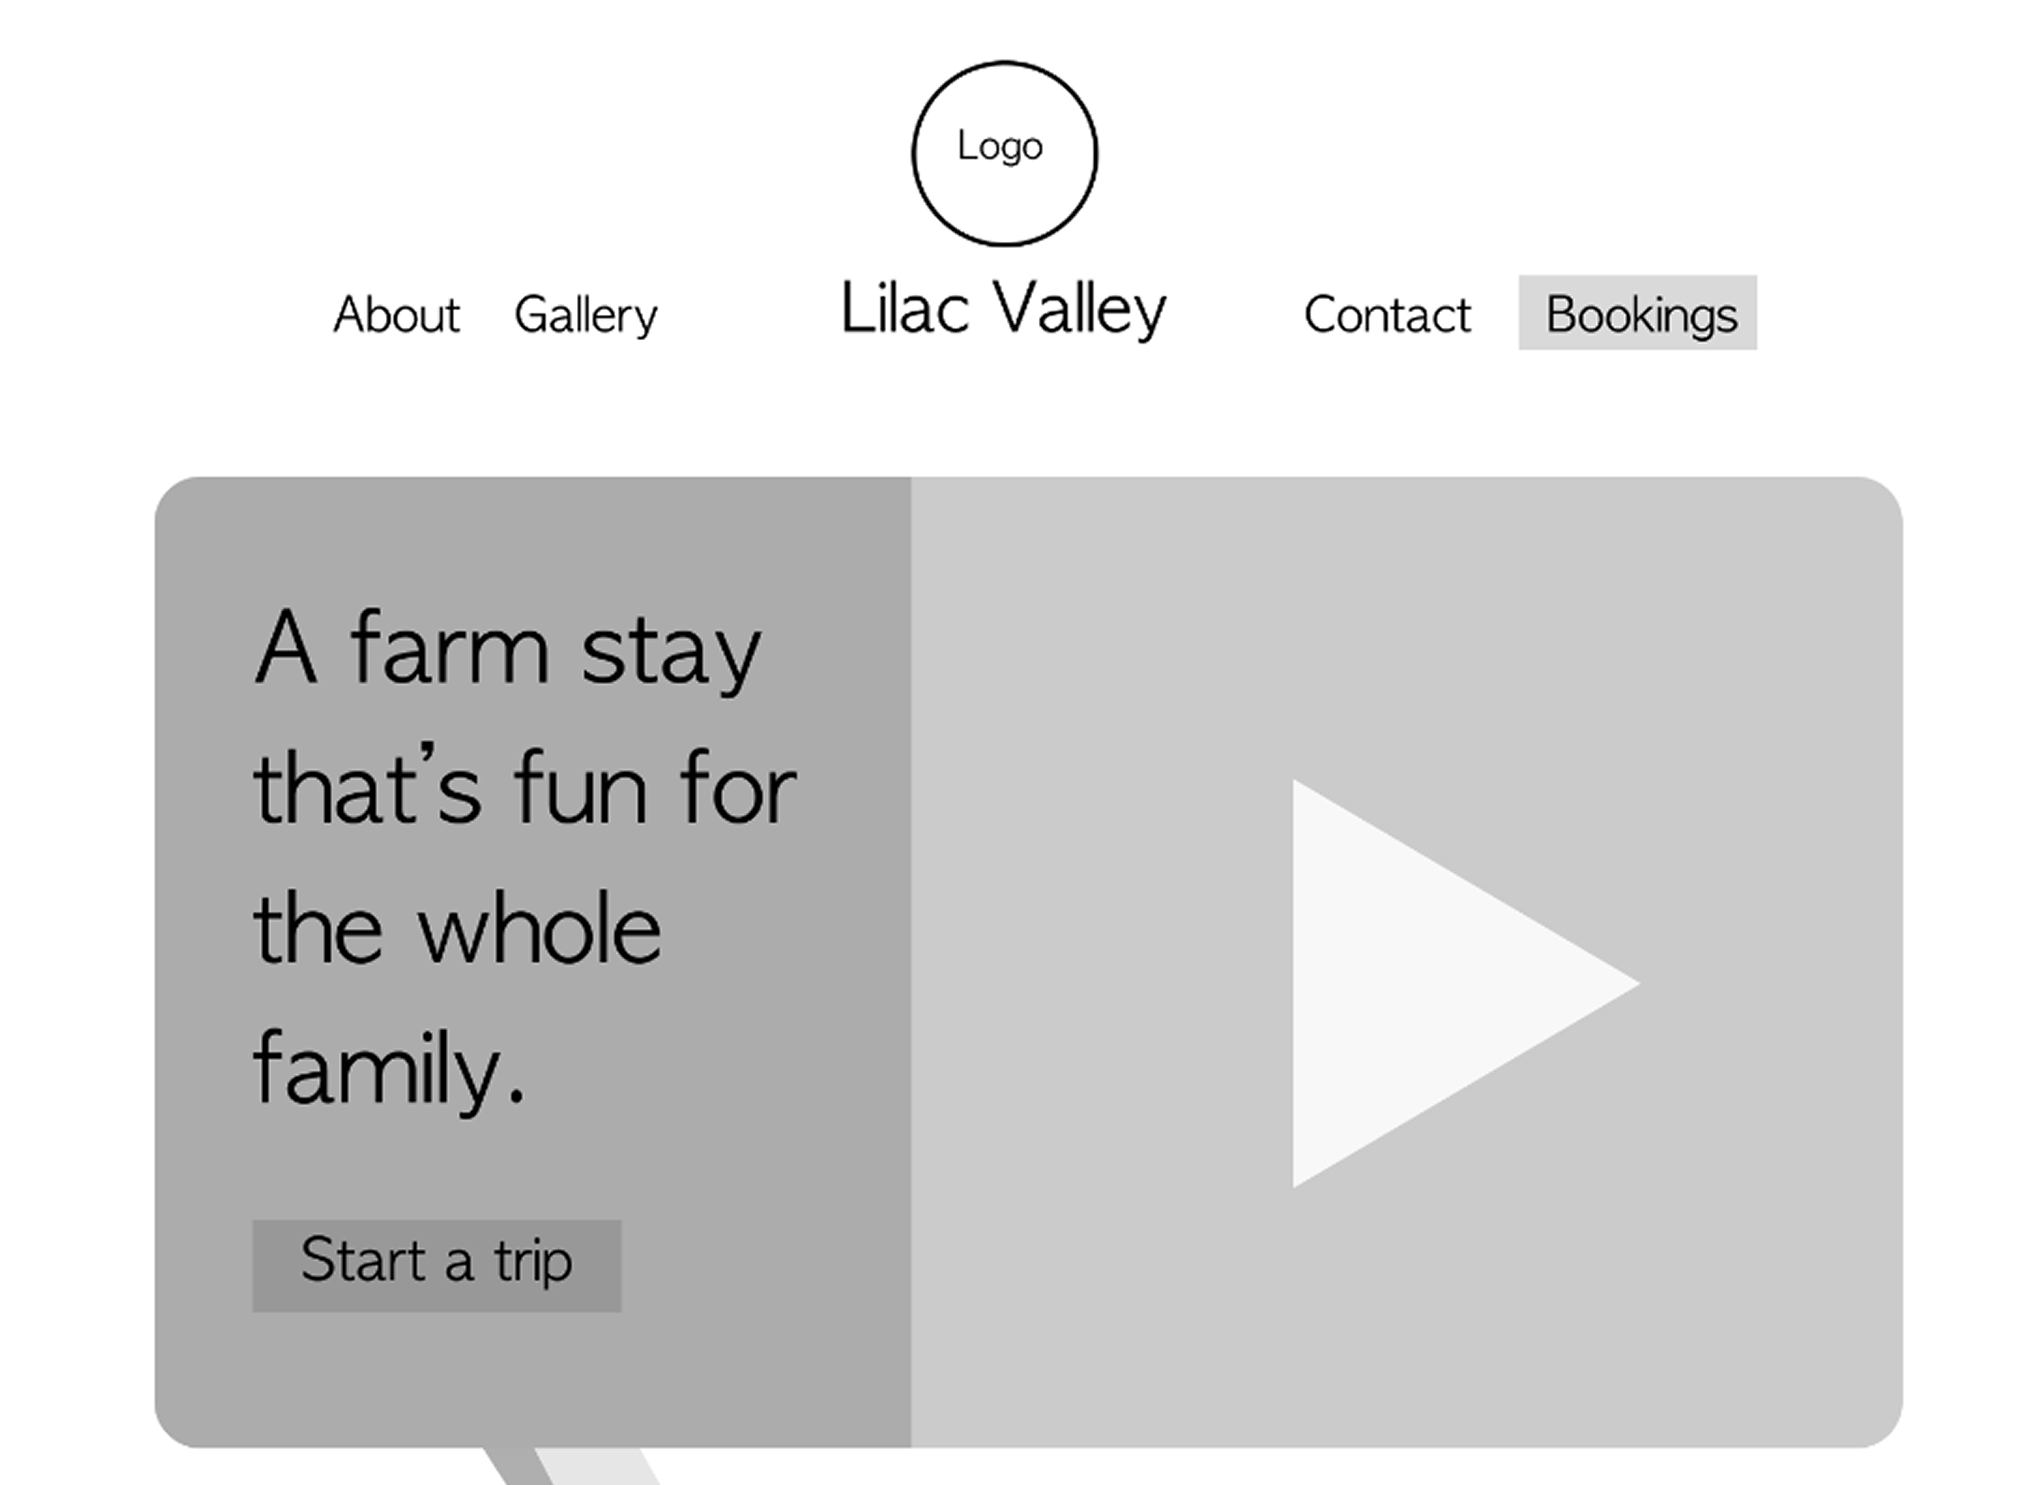Click the Bookings button
The height and width of the screenshot is (1485, 2043).
click(x=1637, y=313)
